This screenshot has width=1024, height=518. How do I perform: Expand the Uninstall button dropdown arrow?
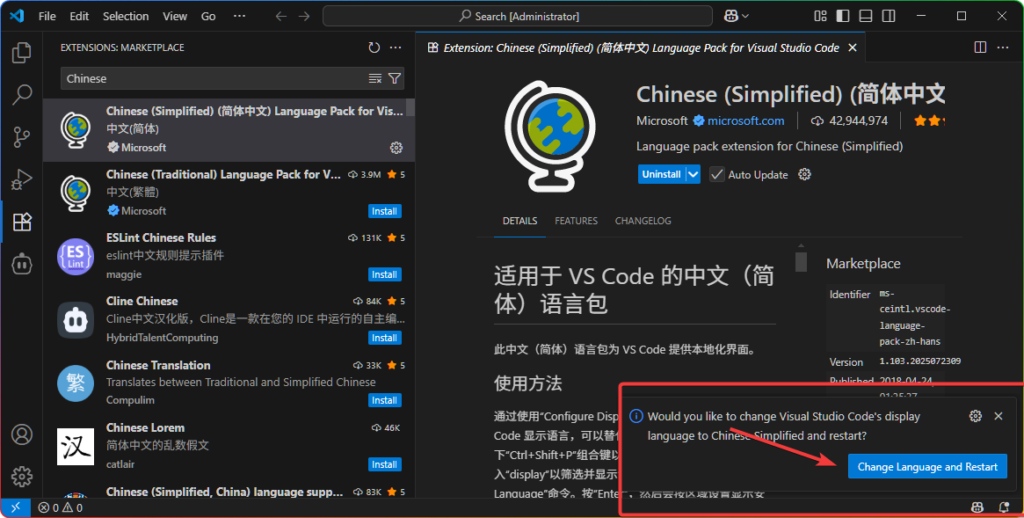coord(693,174)
